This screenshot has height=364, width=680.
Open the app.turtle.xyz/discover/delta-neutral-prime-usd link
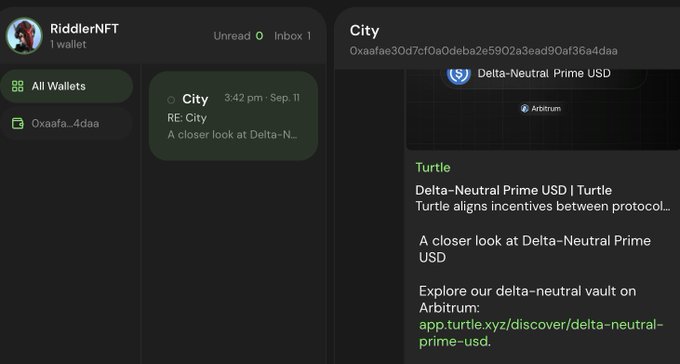point(541,333)
